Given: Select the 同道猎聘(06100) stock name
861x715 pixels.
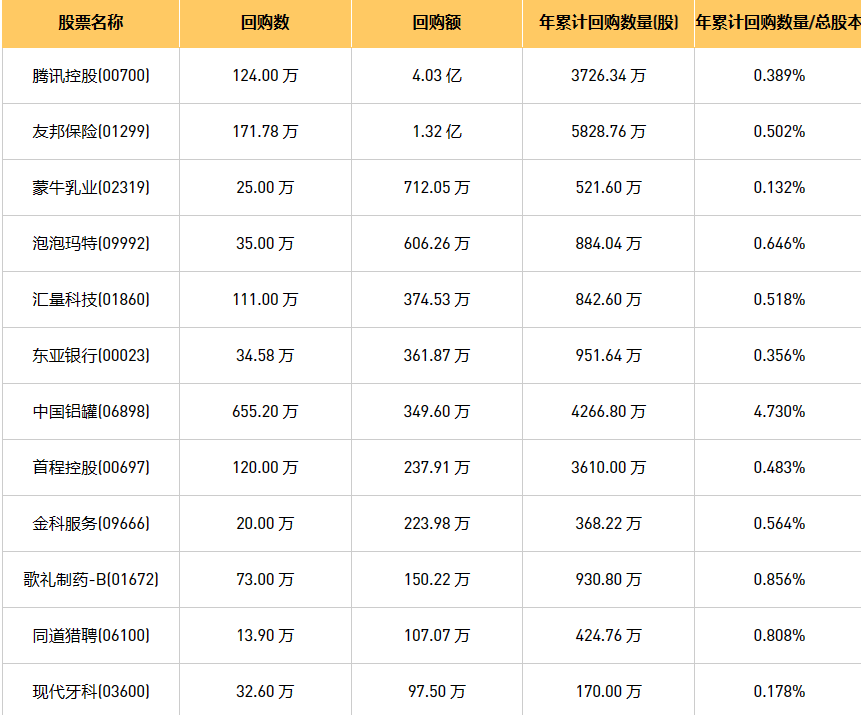Looking at the screenshot, I should (91, 635).
